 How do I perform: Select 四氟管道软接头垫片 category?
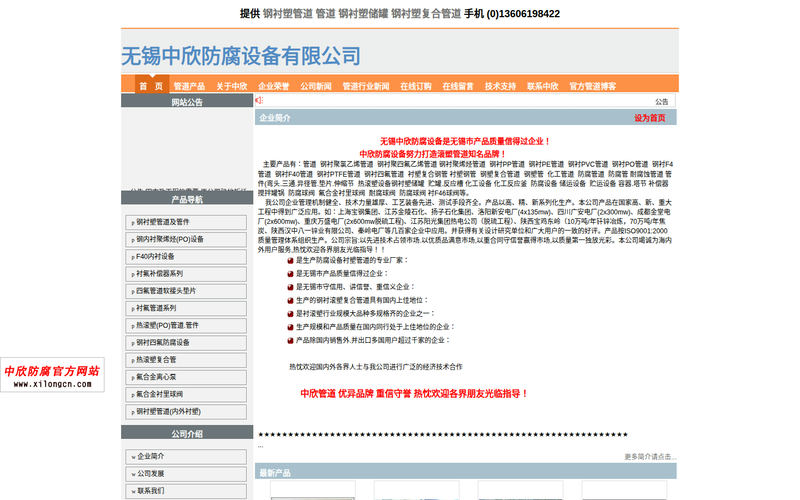coord(186,291)
